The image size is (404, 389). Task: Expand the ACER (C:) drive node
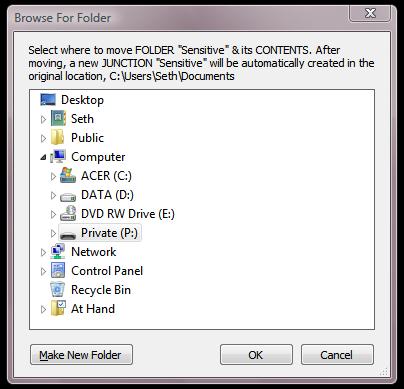pyautogui.click(x=53, y=176)
